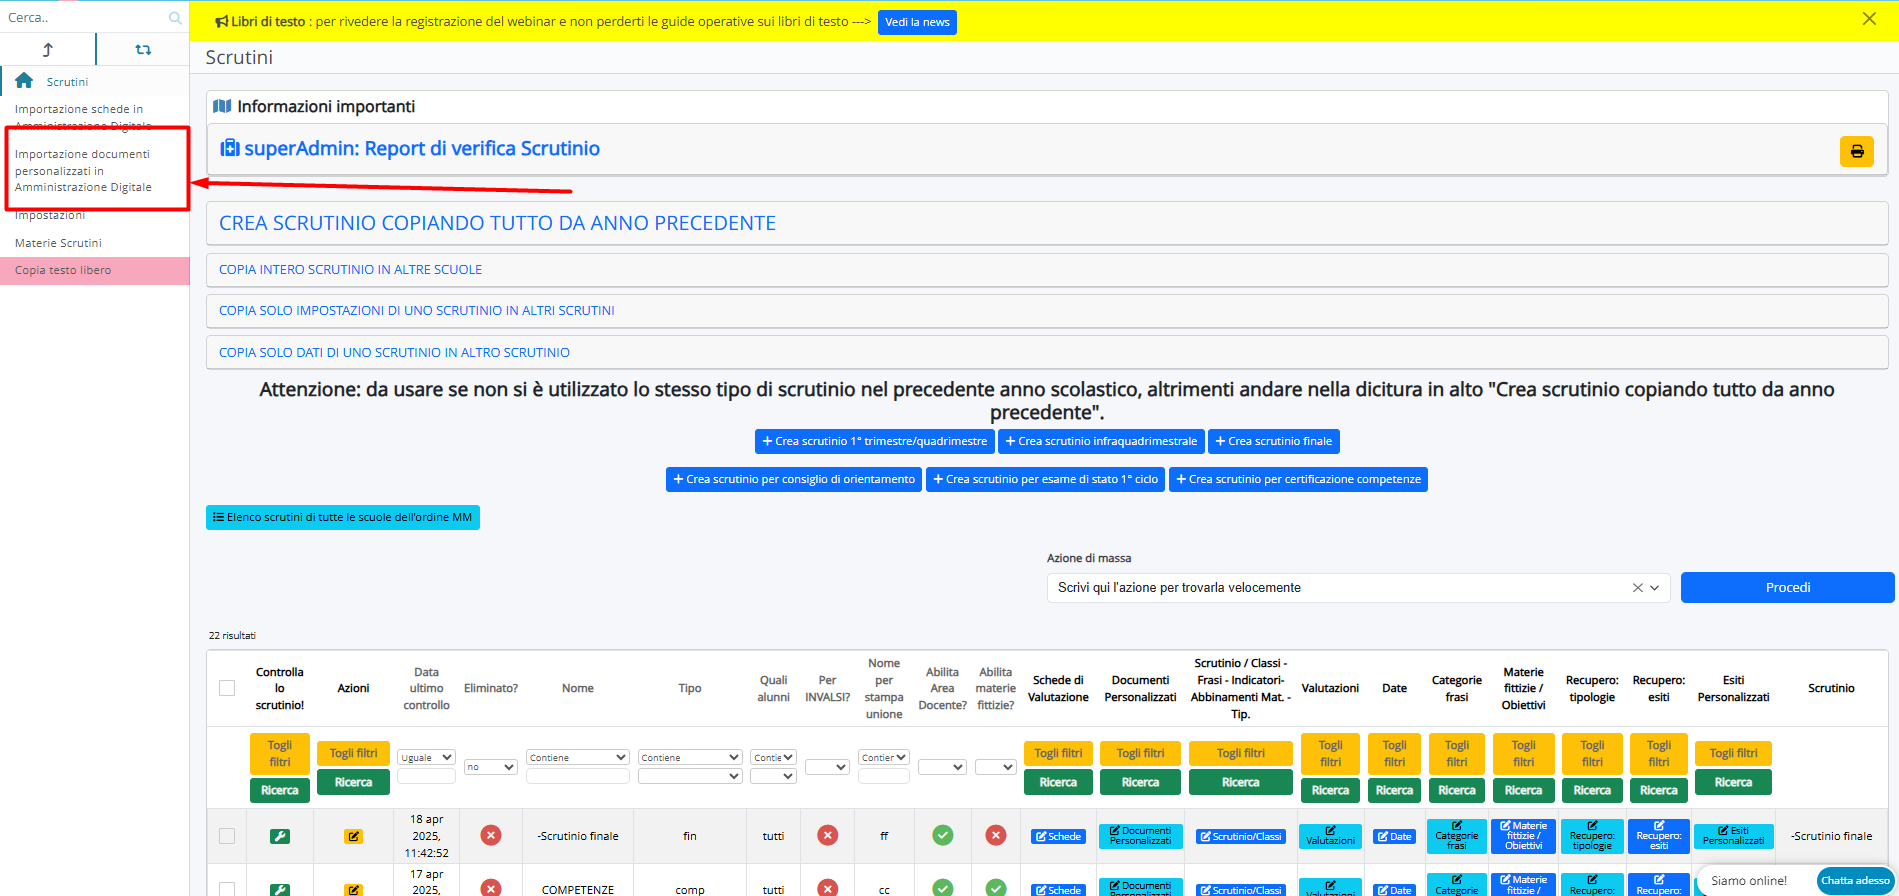Click the yellow print icon button
1899x896 pixels.
(x=1856, y=151)
